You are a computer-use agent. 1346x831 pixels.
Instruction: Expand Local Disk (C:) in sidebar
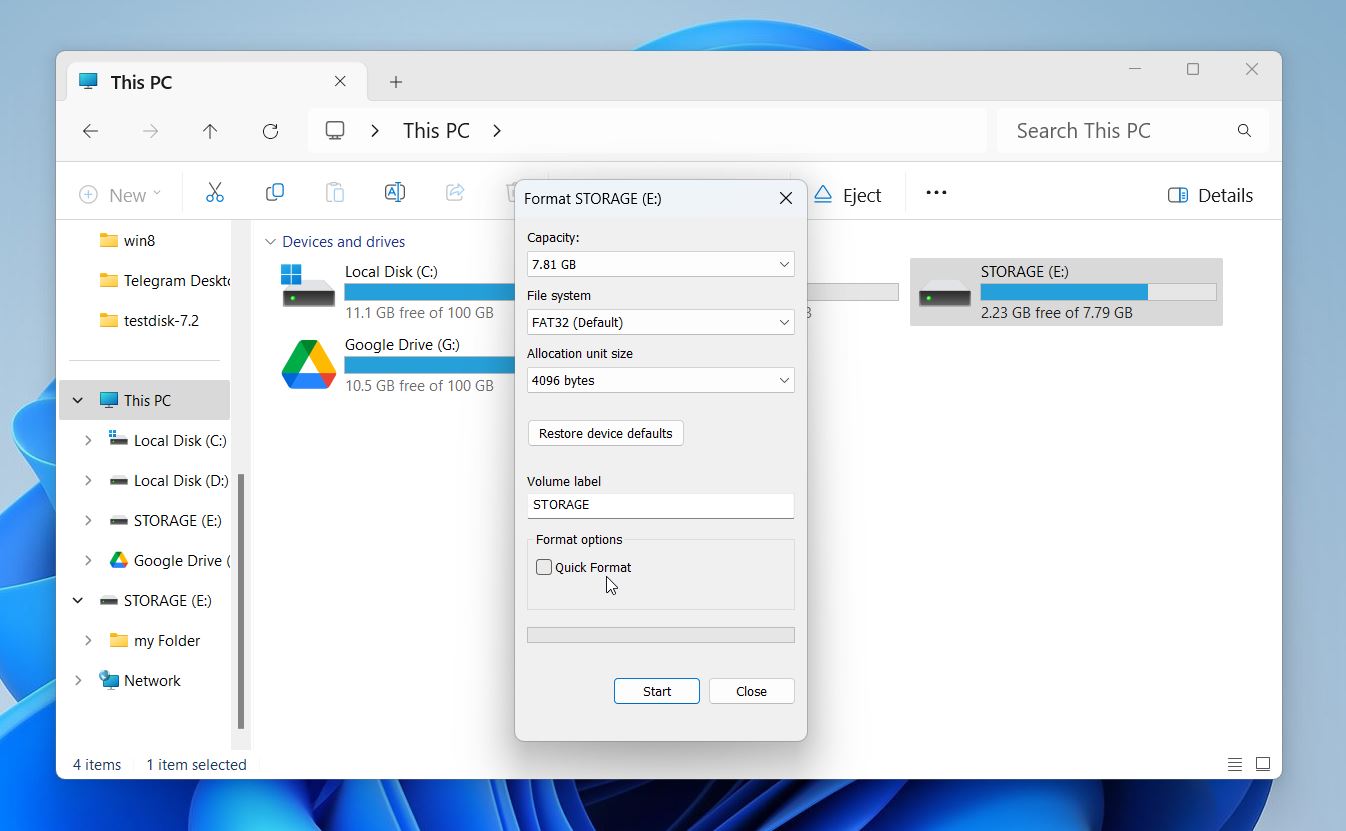pyautogui.click(x=88, y=440)
